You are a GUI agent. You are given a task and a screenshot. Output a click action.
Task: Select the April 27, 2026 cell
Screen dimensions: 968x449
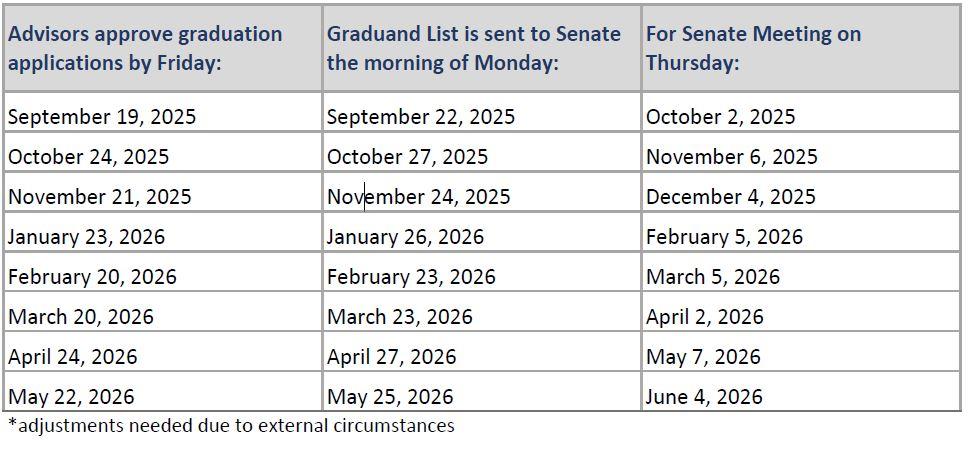point(392,357)
